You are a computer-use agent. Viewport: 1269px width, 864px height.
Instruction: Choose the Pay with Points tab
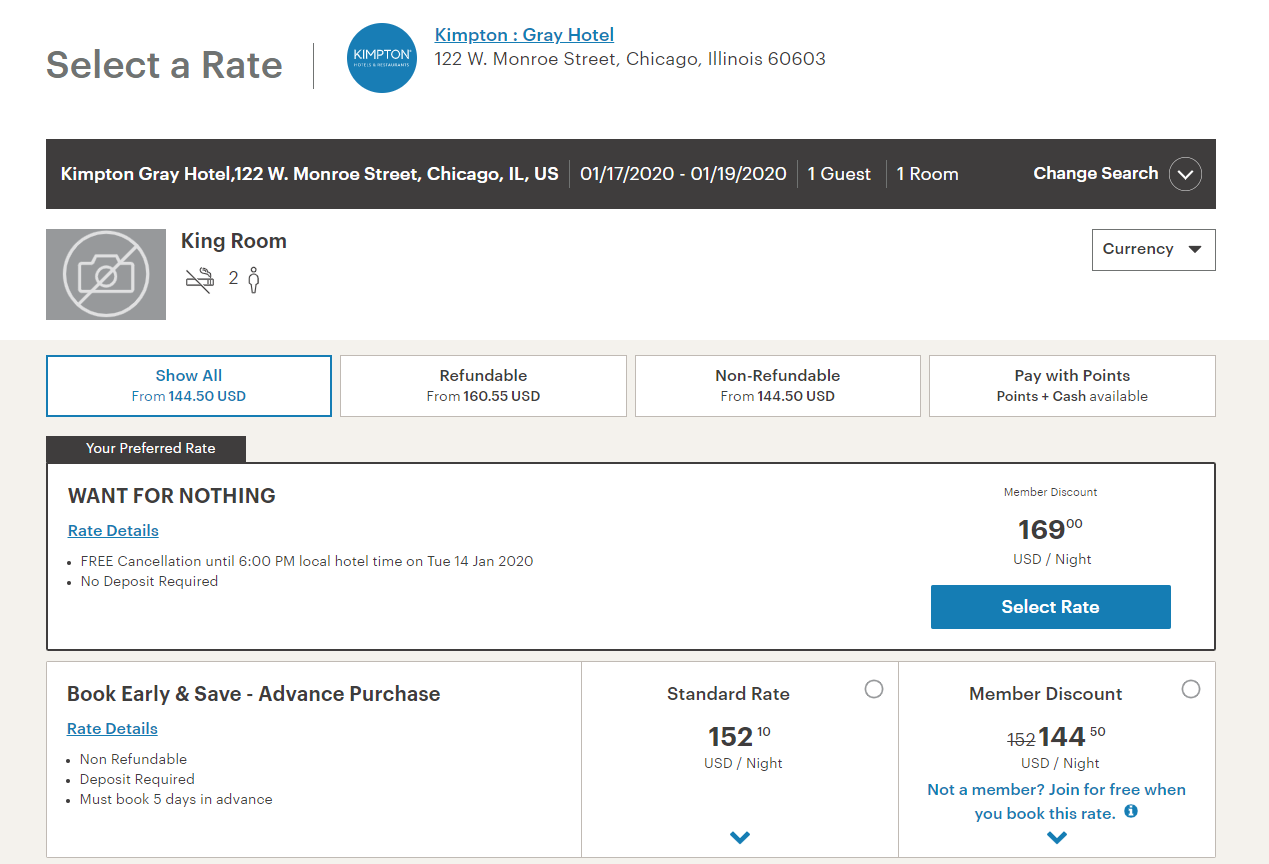pos(1072,386)
